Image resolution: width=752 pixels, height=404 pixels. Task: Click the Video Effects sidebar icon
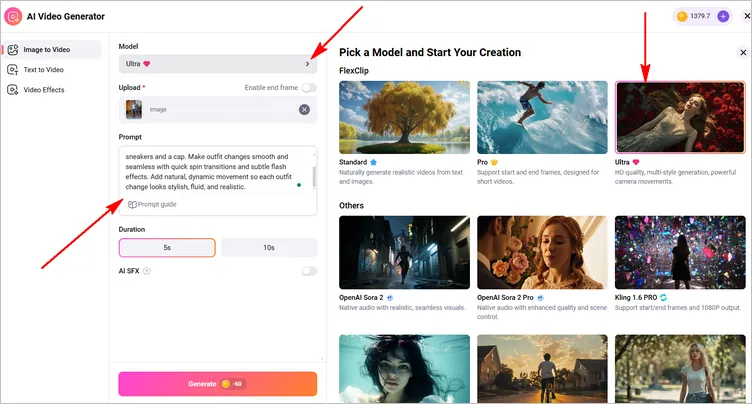click(13, 90)
